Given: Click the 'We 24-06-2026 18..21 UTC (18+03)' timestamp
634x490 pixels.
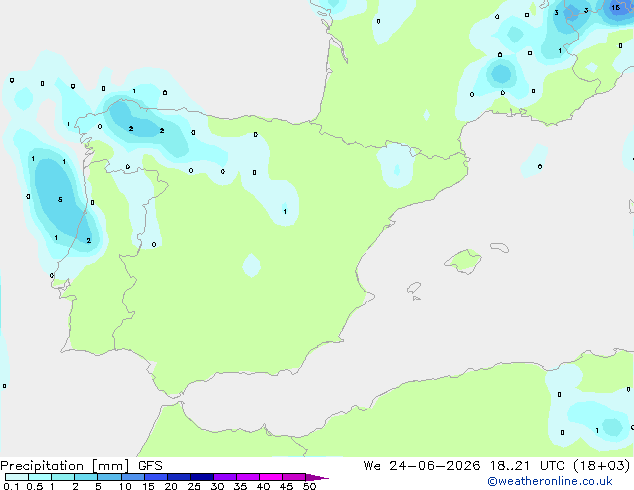Looking at the screenshot, I should pos(497,466).
